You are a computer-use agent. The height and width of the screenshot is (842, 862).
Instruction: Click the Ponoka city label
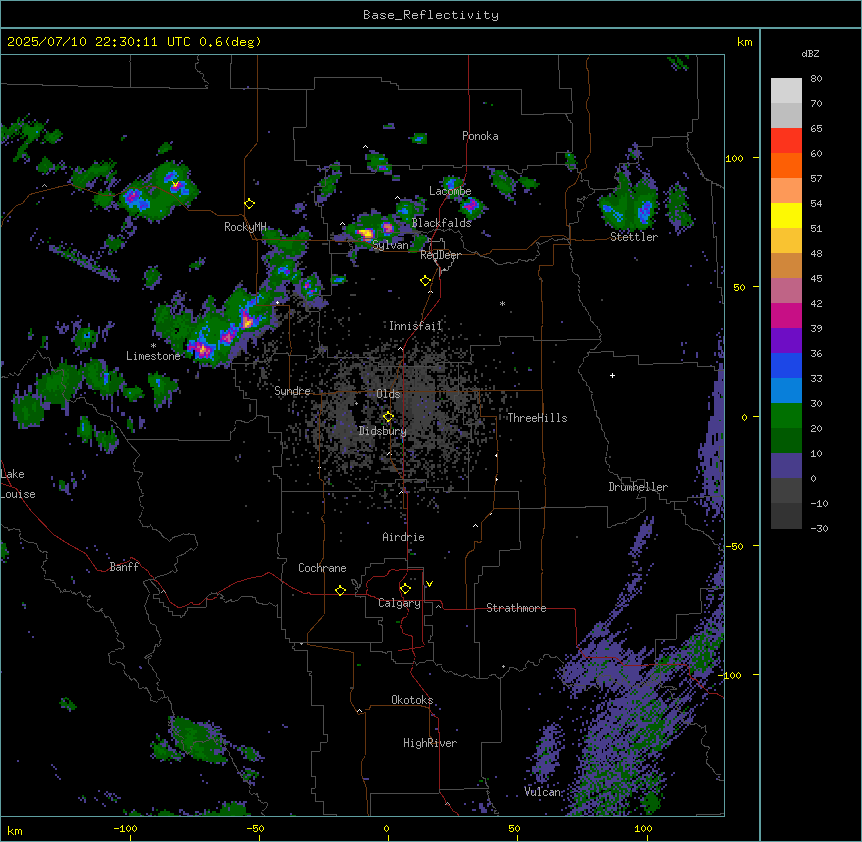click(480, 136)
